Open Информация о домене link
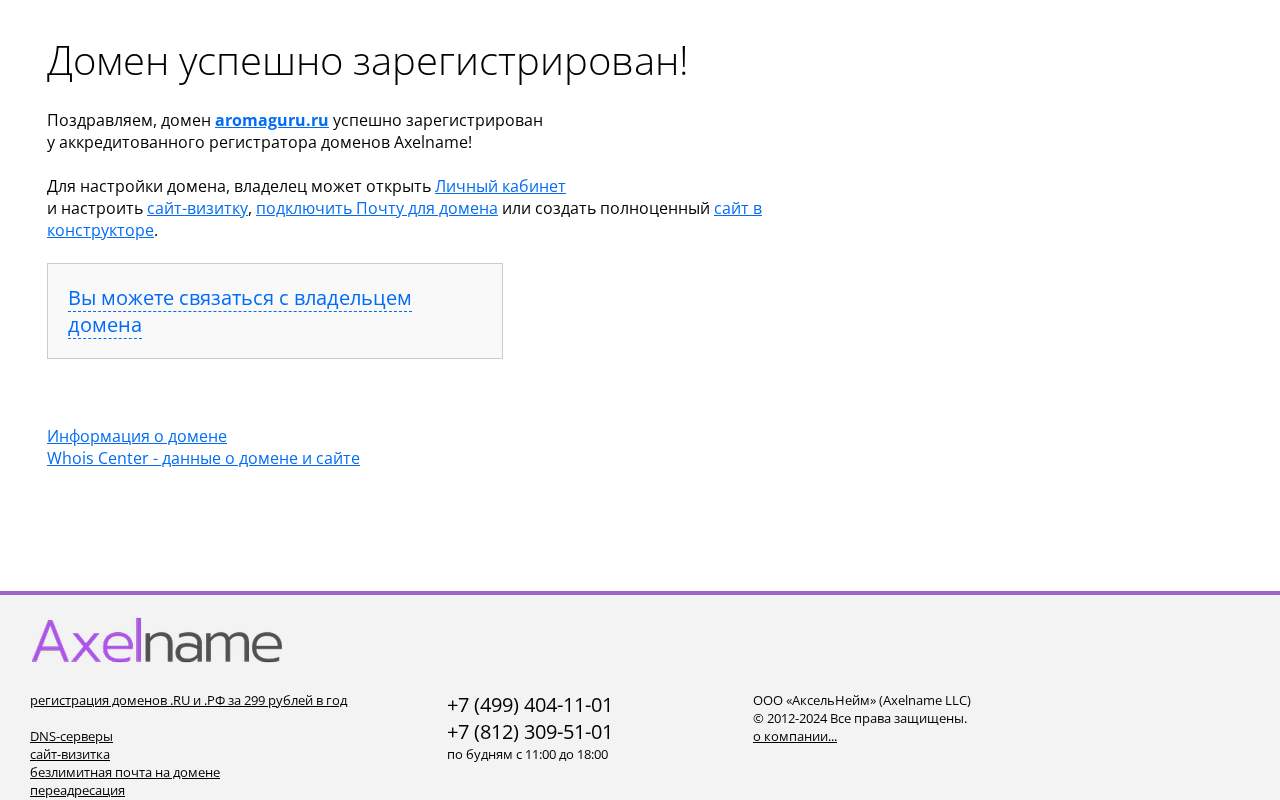 pos(137,436)
